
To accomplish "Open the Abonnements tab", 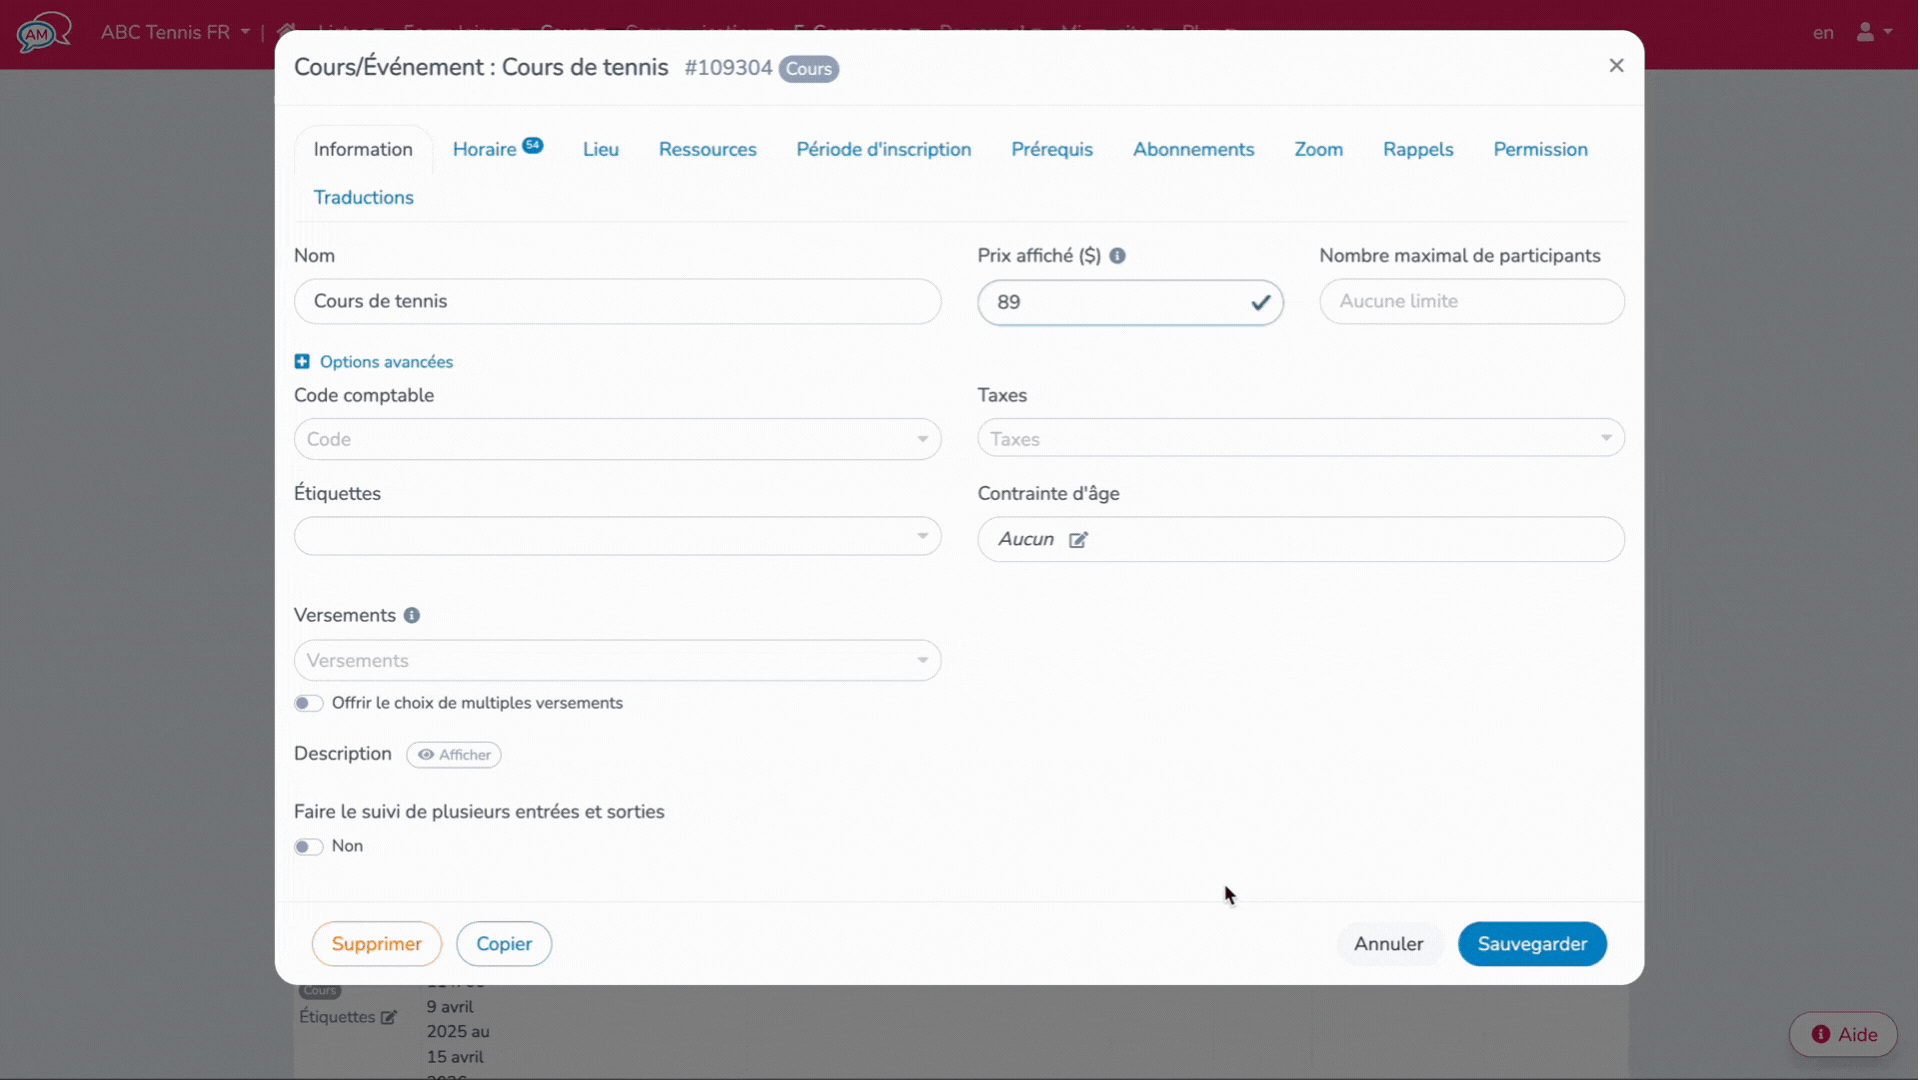I will [x=1194, y=148].
